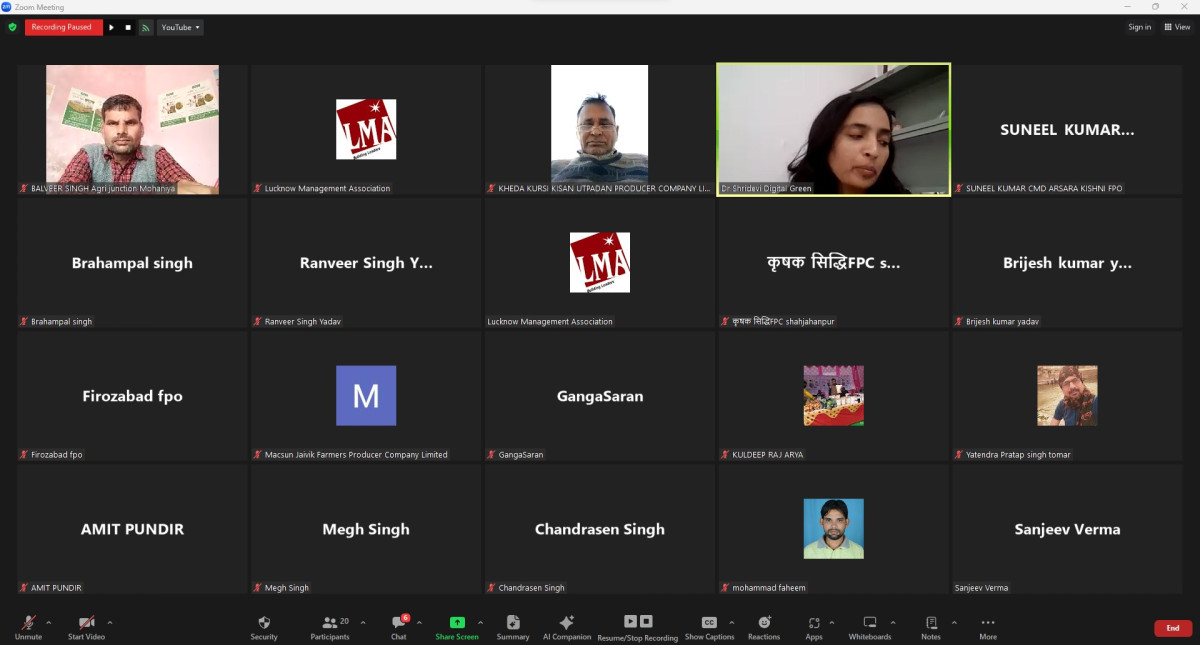Open the More options menu

988,627
